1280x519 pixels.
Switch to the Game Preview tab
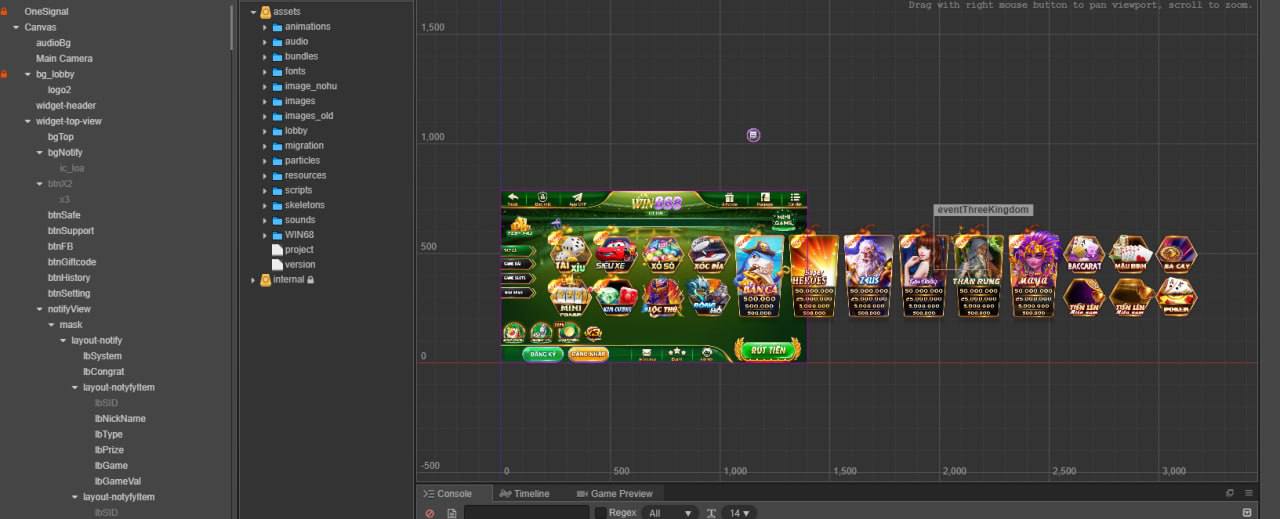coord(614,493)
